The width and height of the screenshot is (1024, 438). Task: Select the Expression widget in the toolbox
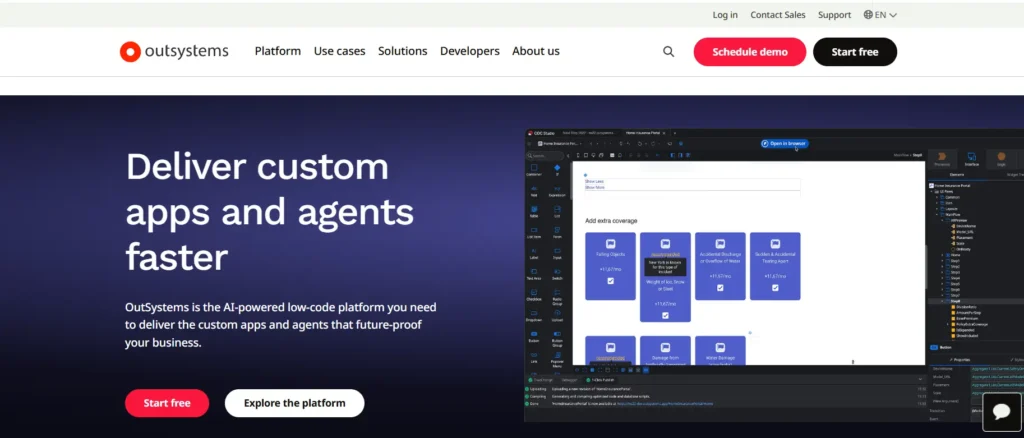pos(557,192)
